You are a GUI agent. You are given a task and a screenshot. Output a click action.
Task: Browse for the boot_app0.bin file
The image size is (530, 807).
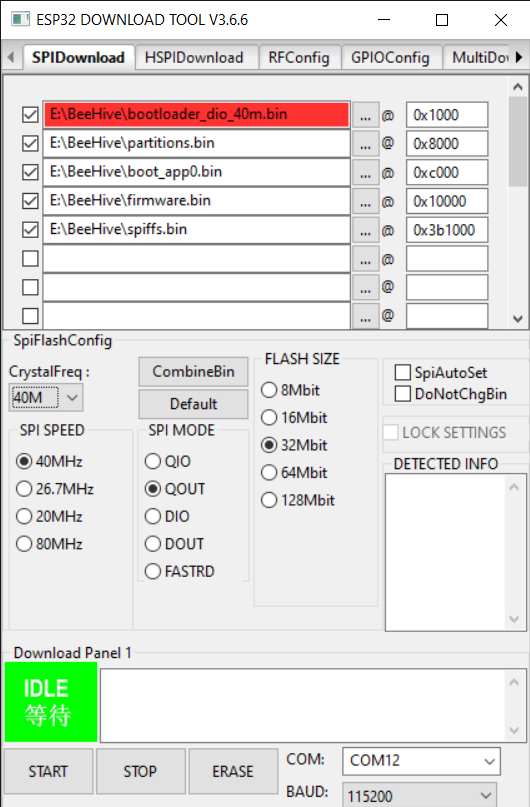click(x=365, y=172)
